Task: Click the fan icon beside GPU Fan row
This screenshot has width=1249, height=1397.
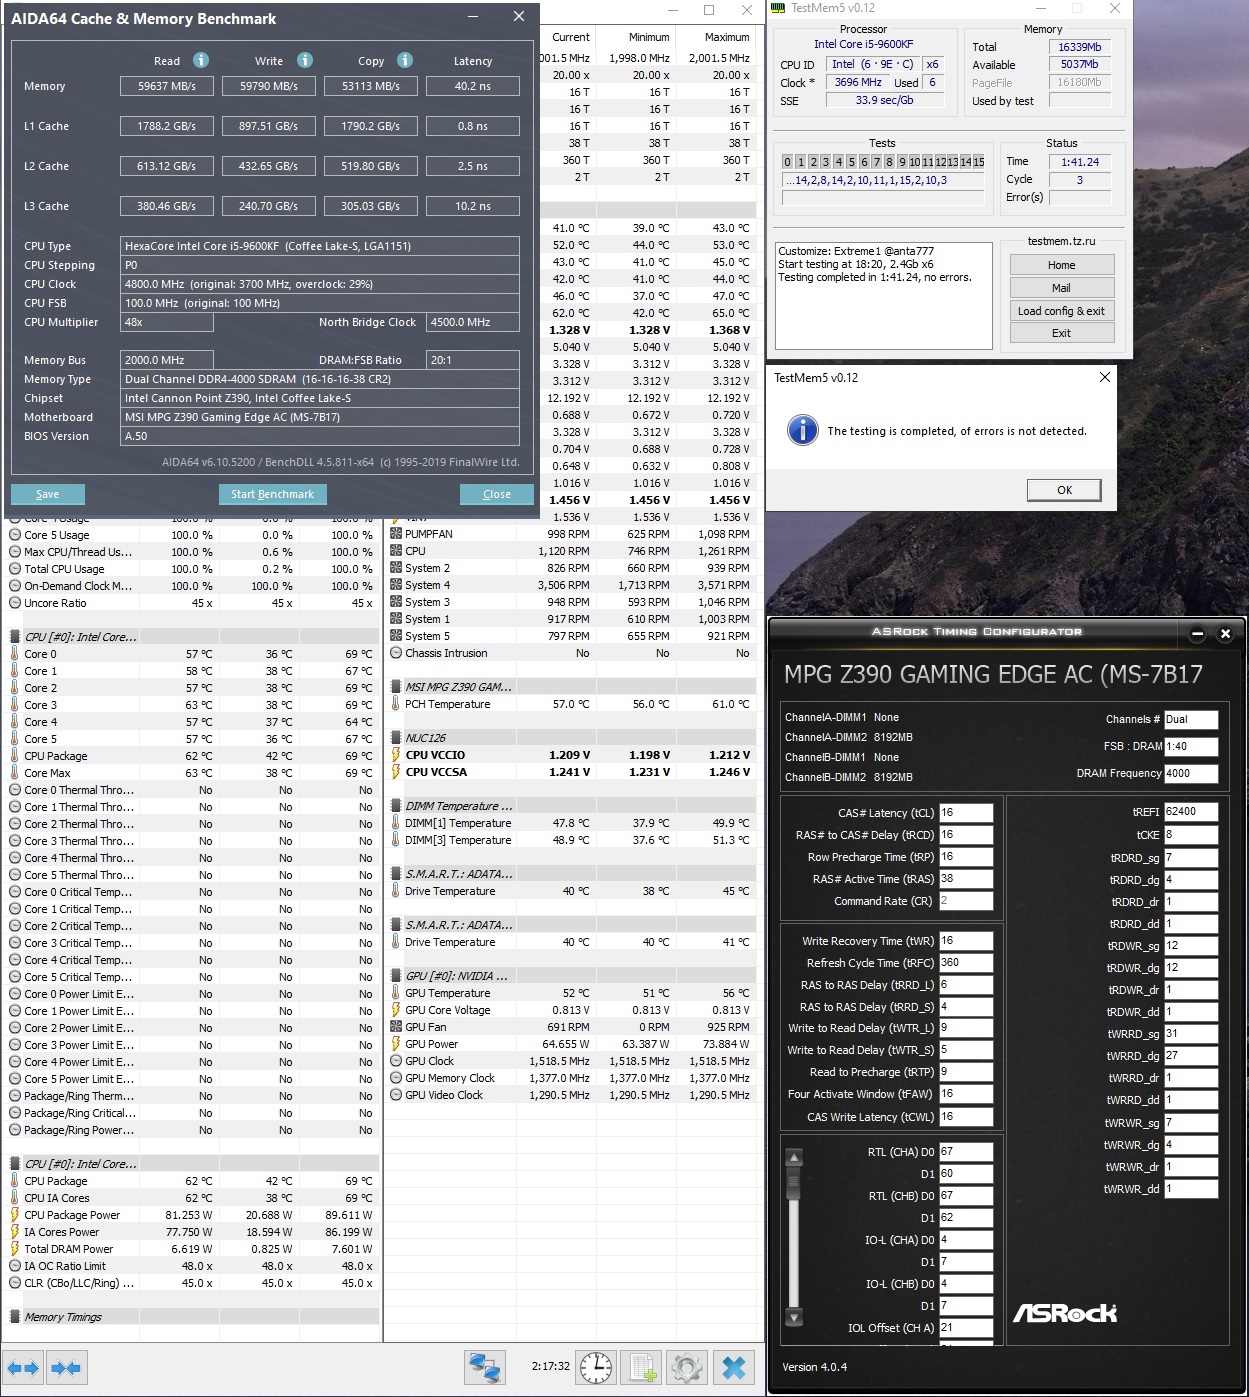Action: [x=396, y=1027]
